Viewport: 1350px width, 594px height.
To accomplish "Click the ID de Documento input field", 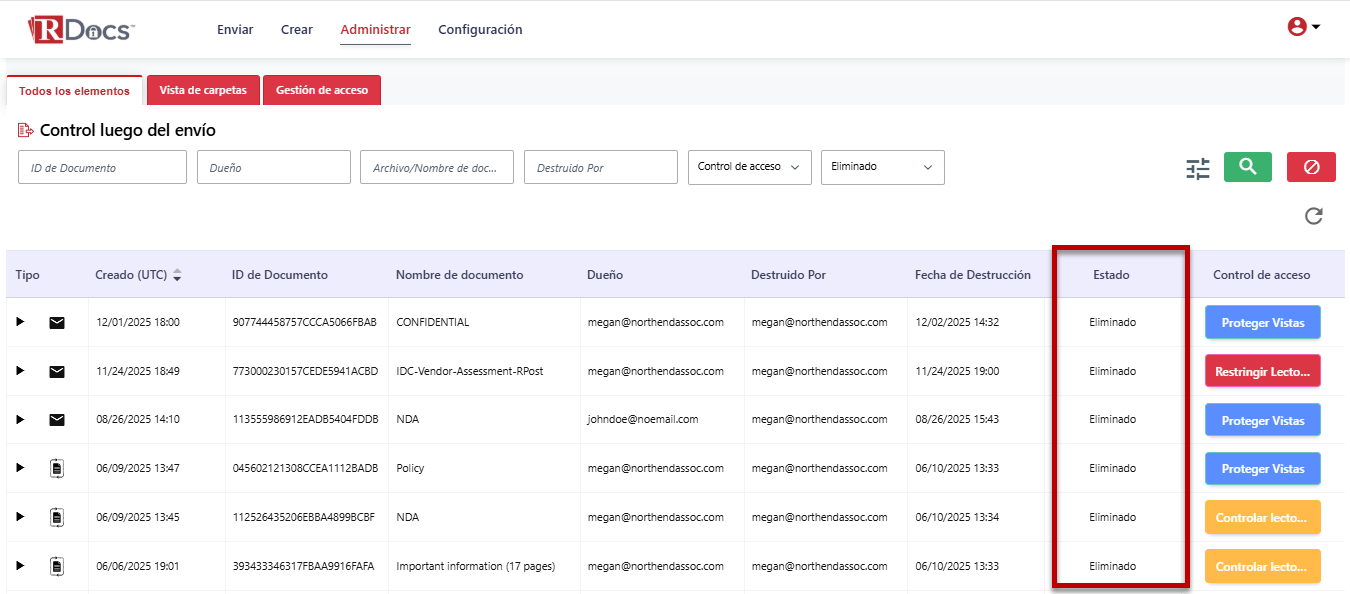I will [x=102, y=168].
